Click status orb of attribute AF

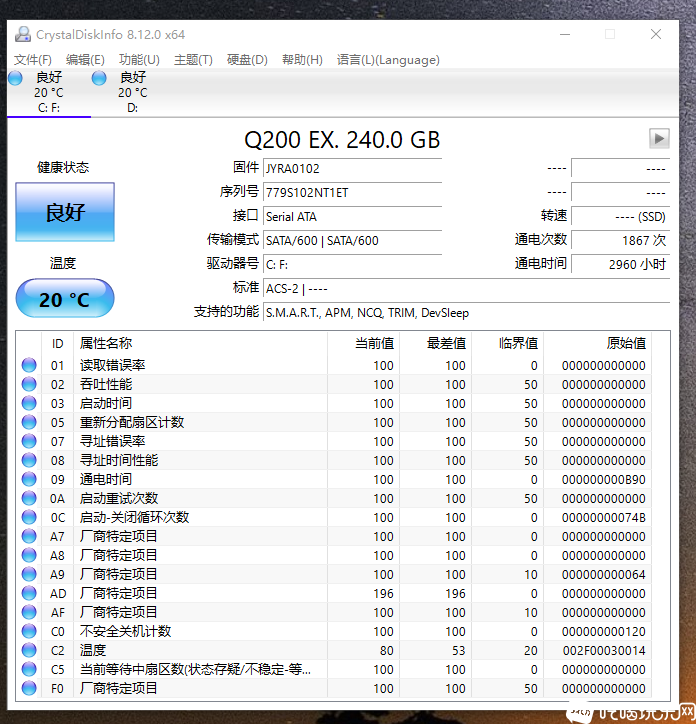click(x=29, y=612)
